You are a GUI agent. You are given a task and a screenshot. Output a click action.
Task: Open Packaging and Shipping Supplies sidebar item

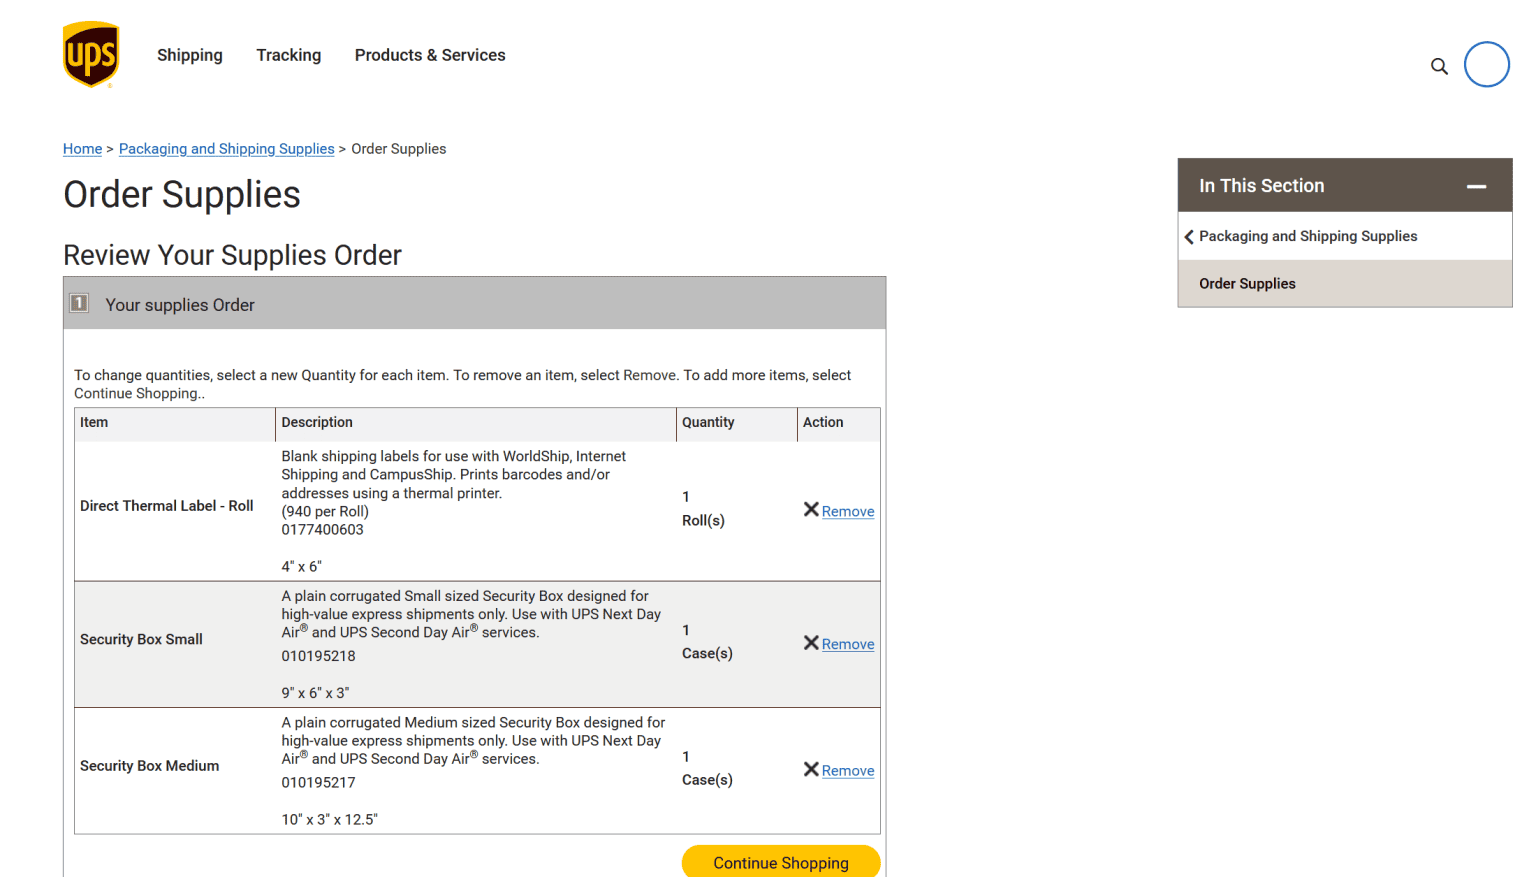1308,236
